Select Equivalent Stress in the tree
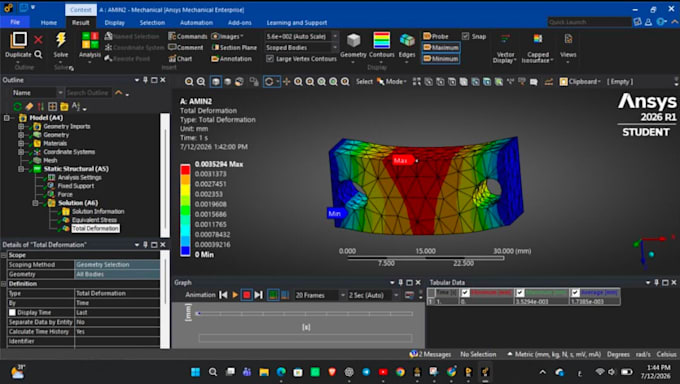 click(x=94, y=220)
